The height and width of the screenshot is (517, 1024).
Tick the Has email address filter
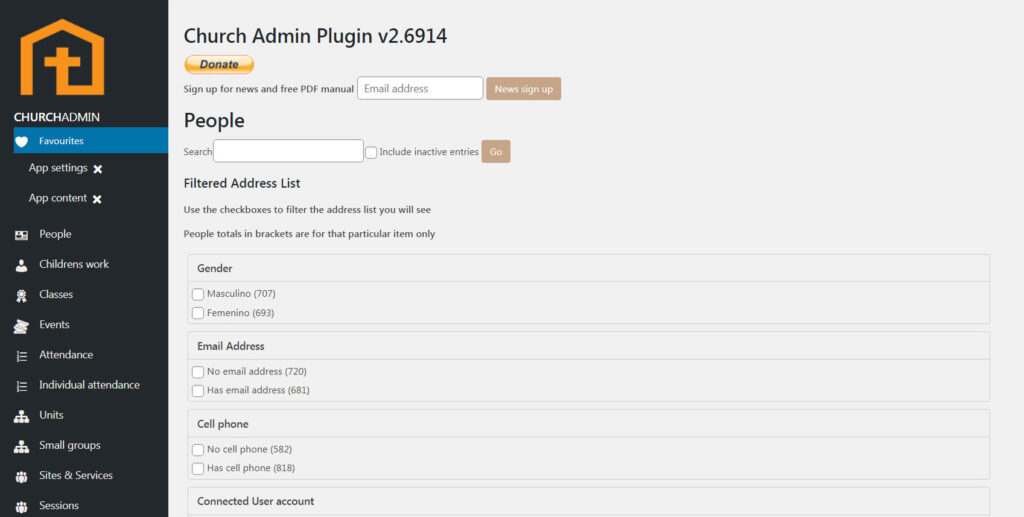click(x=198, y=391)
